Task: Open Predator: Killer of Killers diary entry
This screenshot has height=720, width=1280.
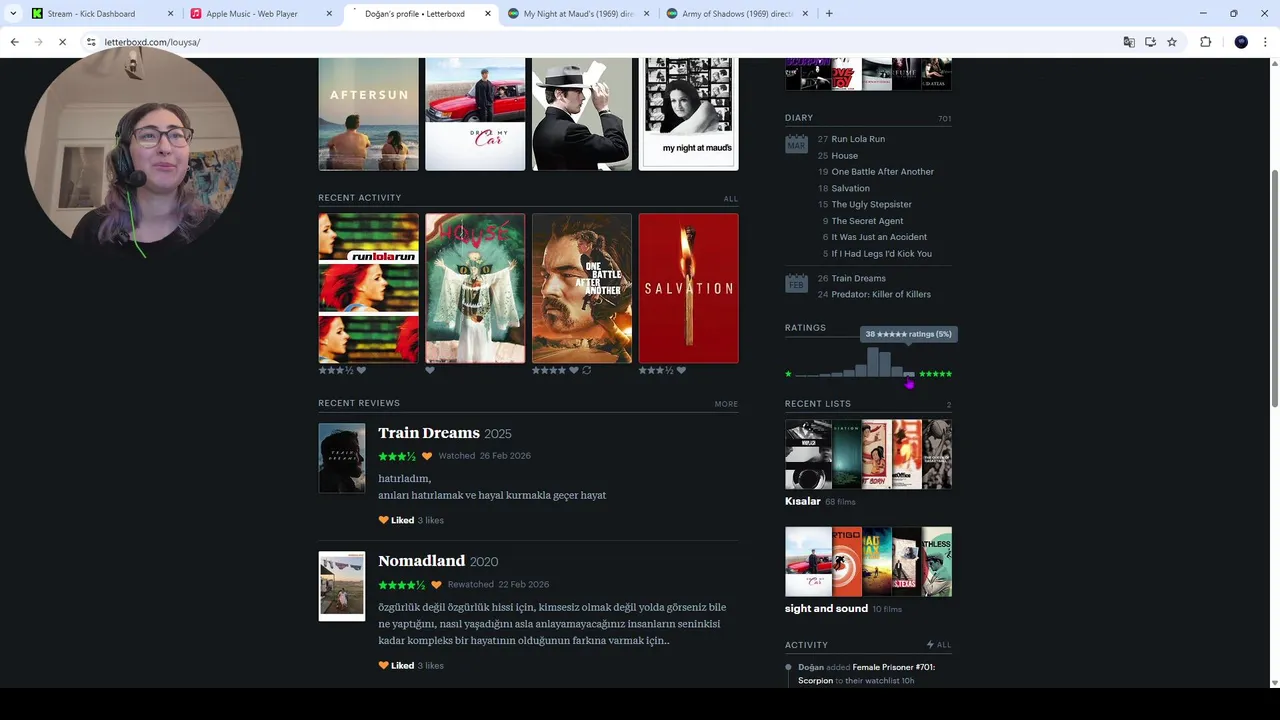Action: (881, 294)
